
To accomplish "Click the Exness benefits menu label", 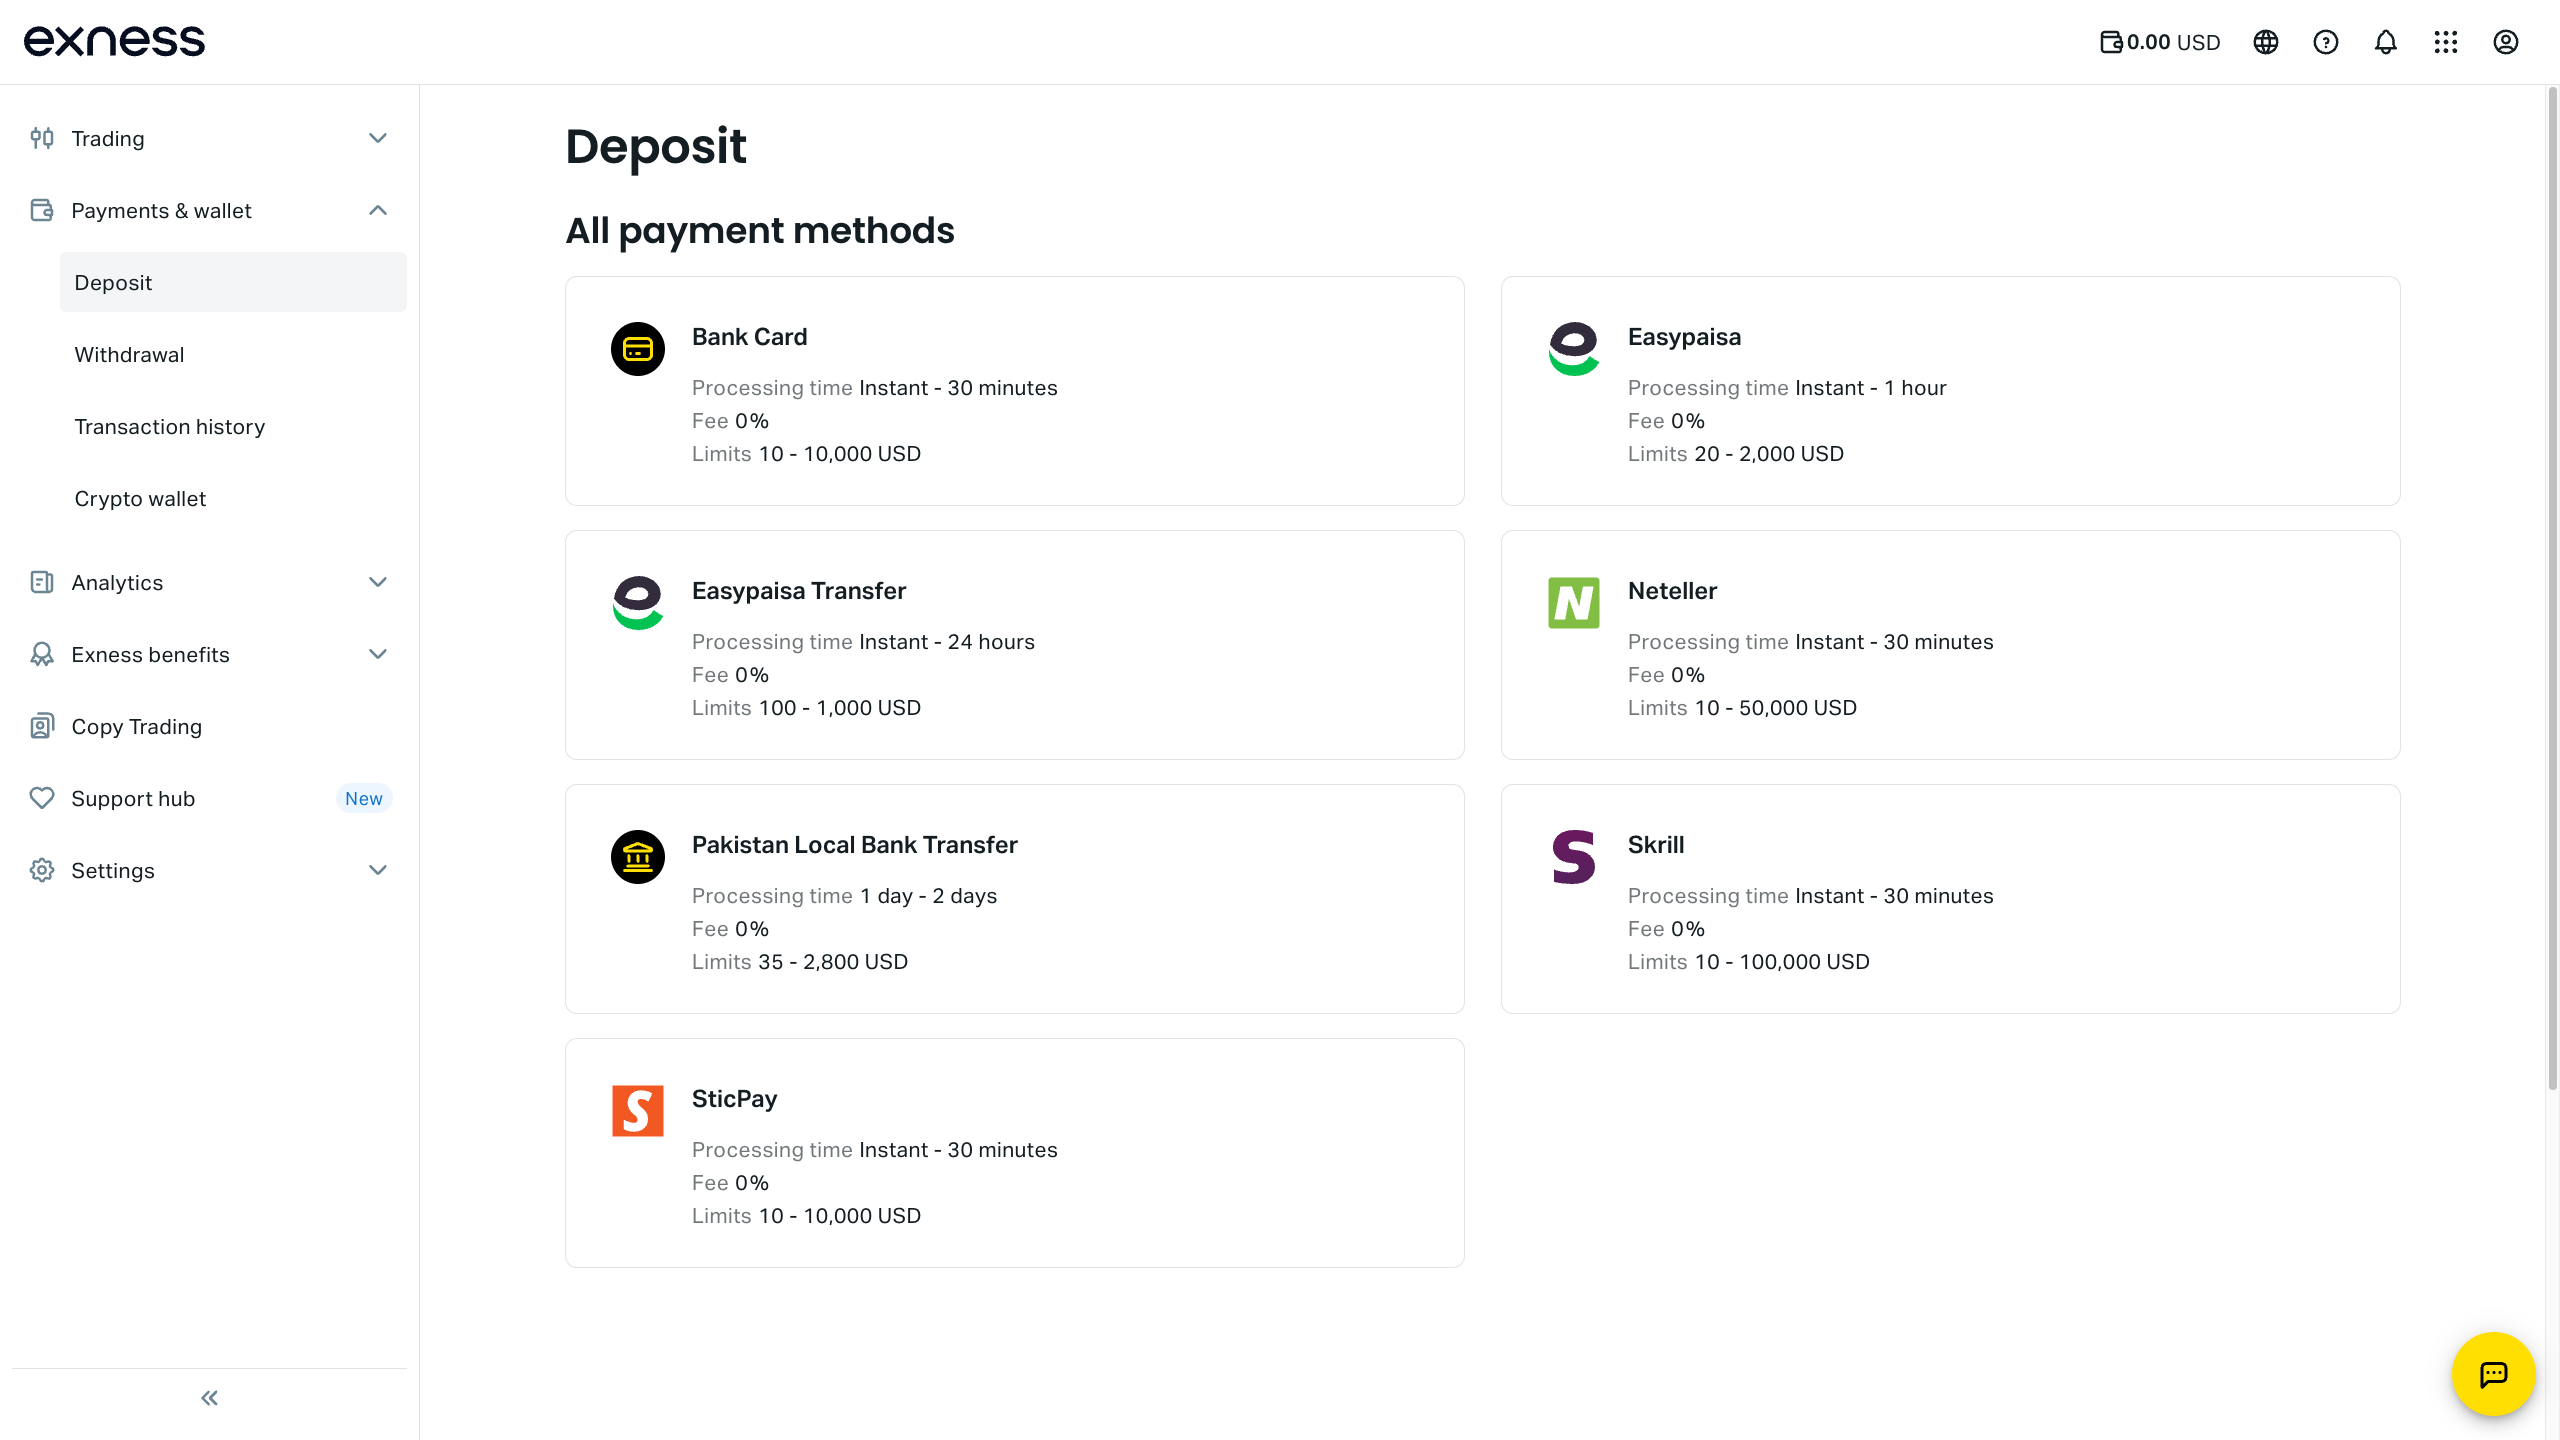I will coord(151,654).
